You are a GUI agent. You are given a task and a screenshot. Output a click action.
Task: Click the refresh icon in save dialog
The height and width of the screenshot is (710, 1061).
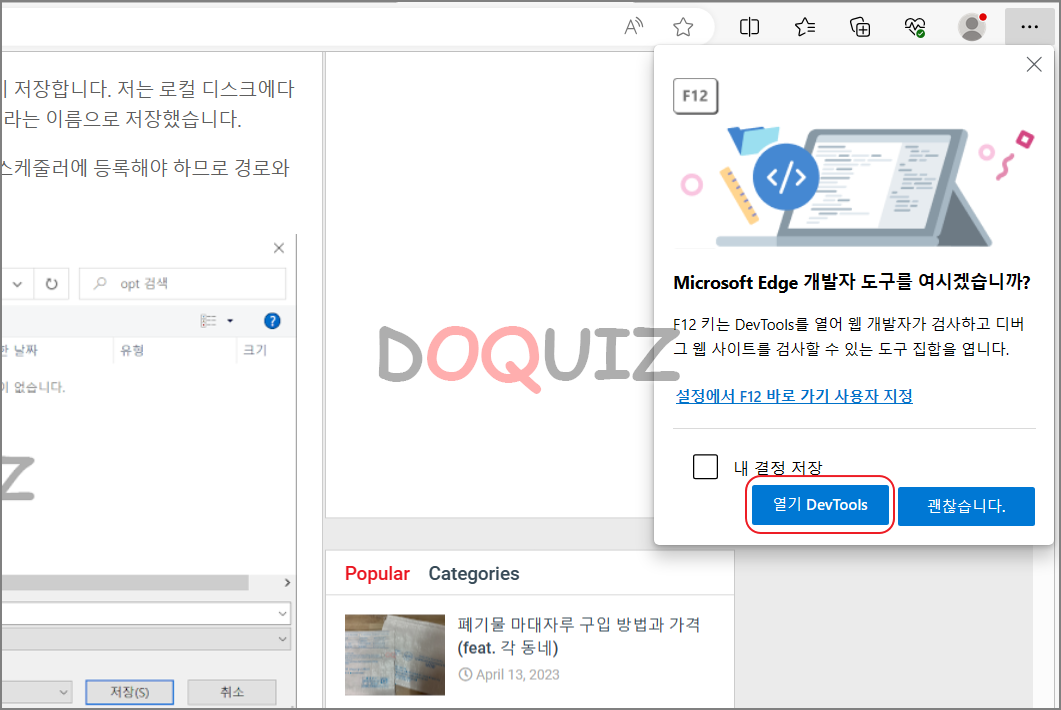51,284
